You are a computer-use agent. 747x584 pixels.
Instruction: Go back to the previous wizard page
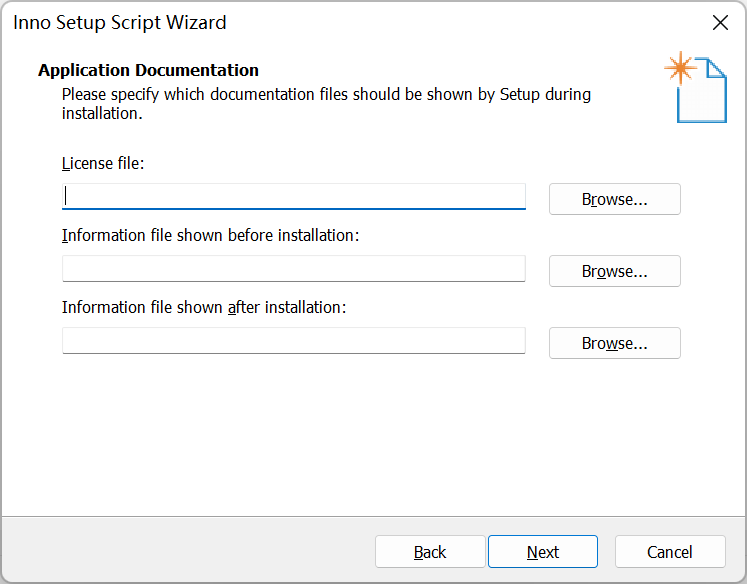[x=430, y=552]
